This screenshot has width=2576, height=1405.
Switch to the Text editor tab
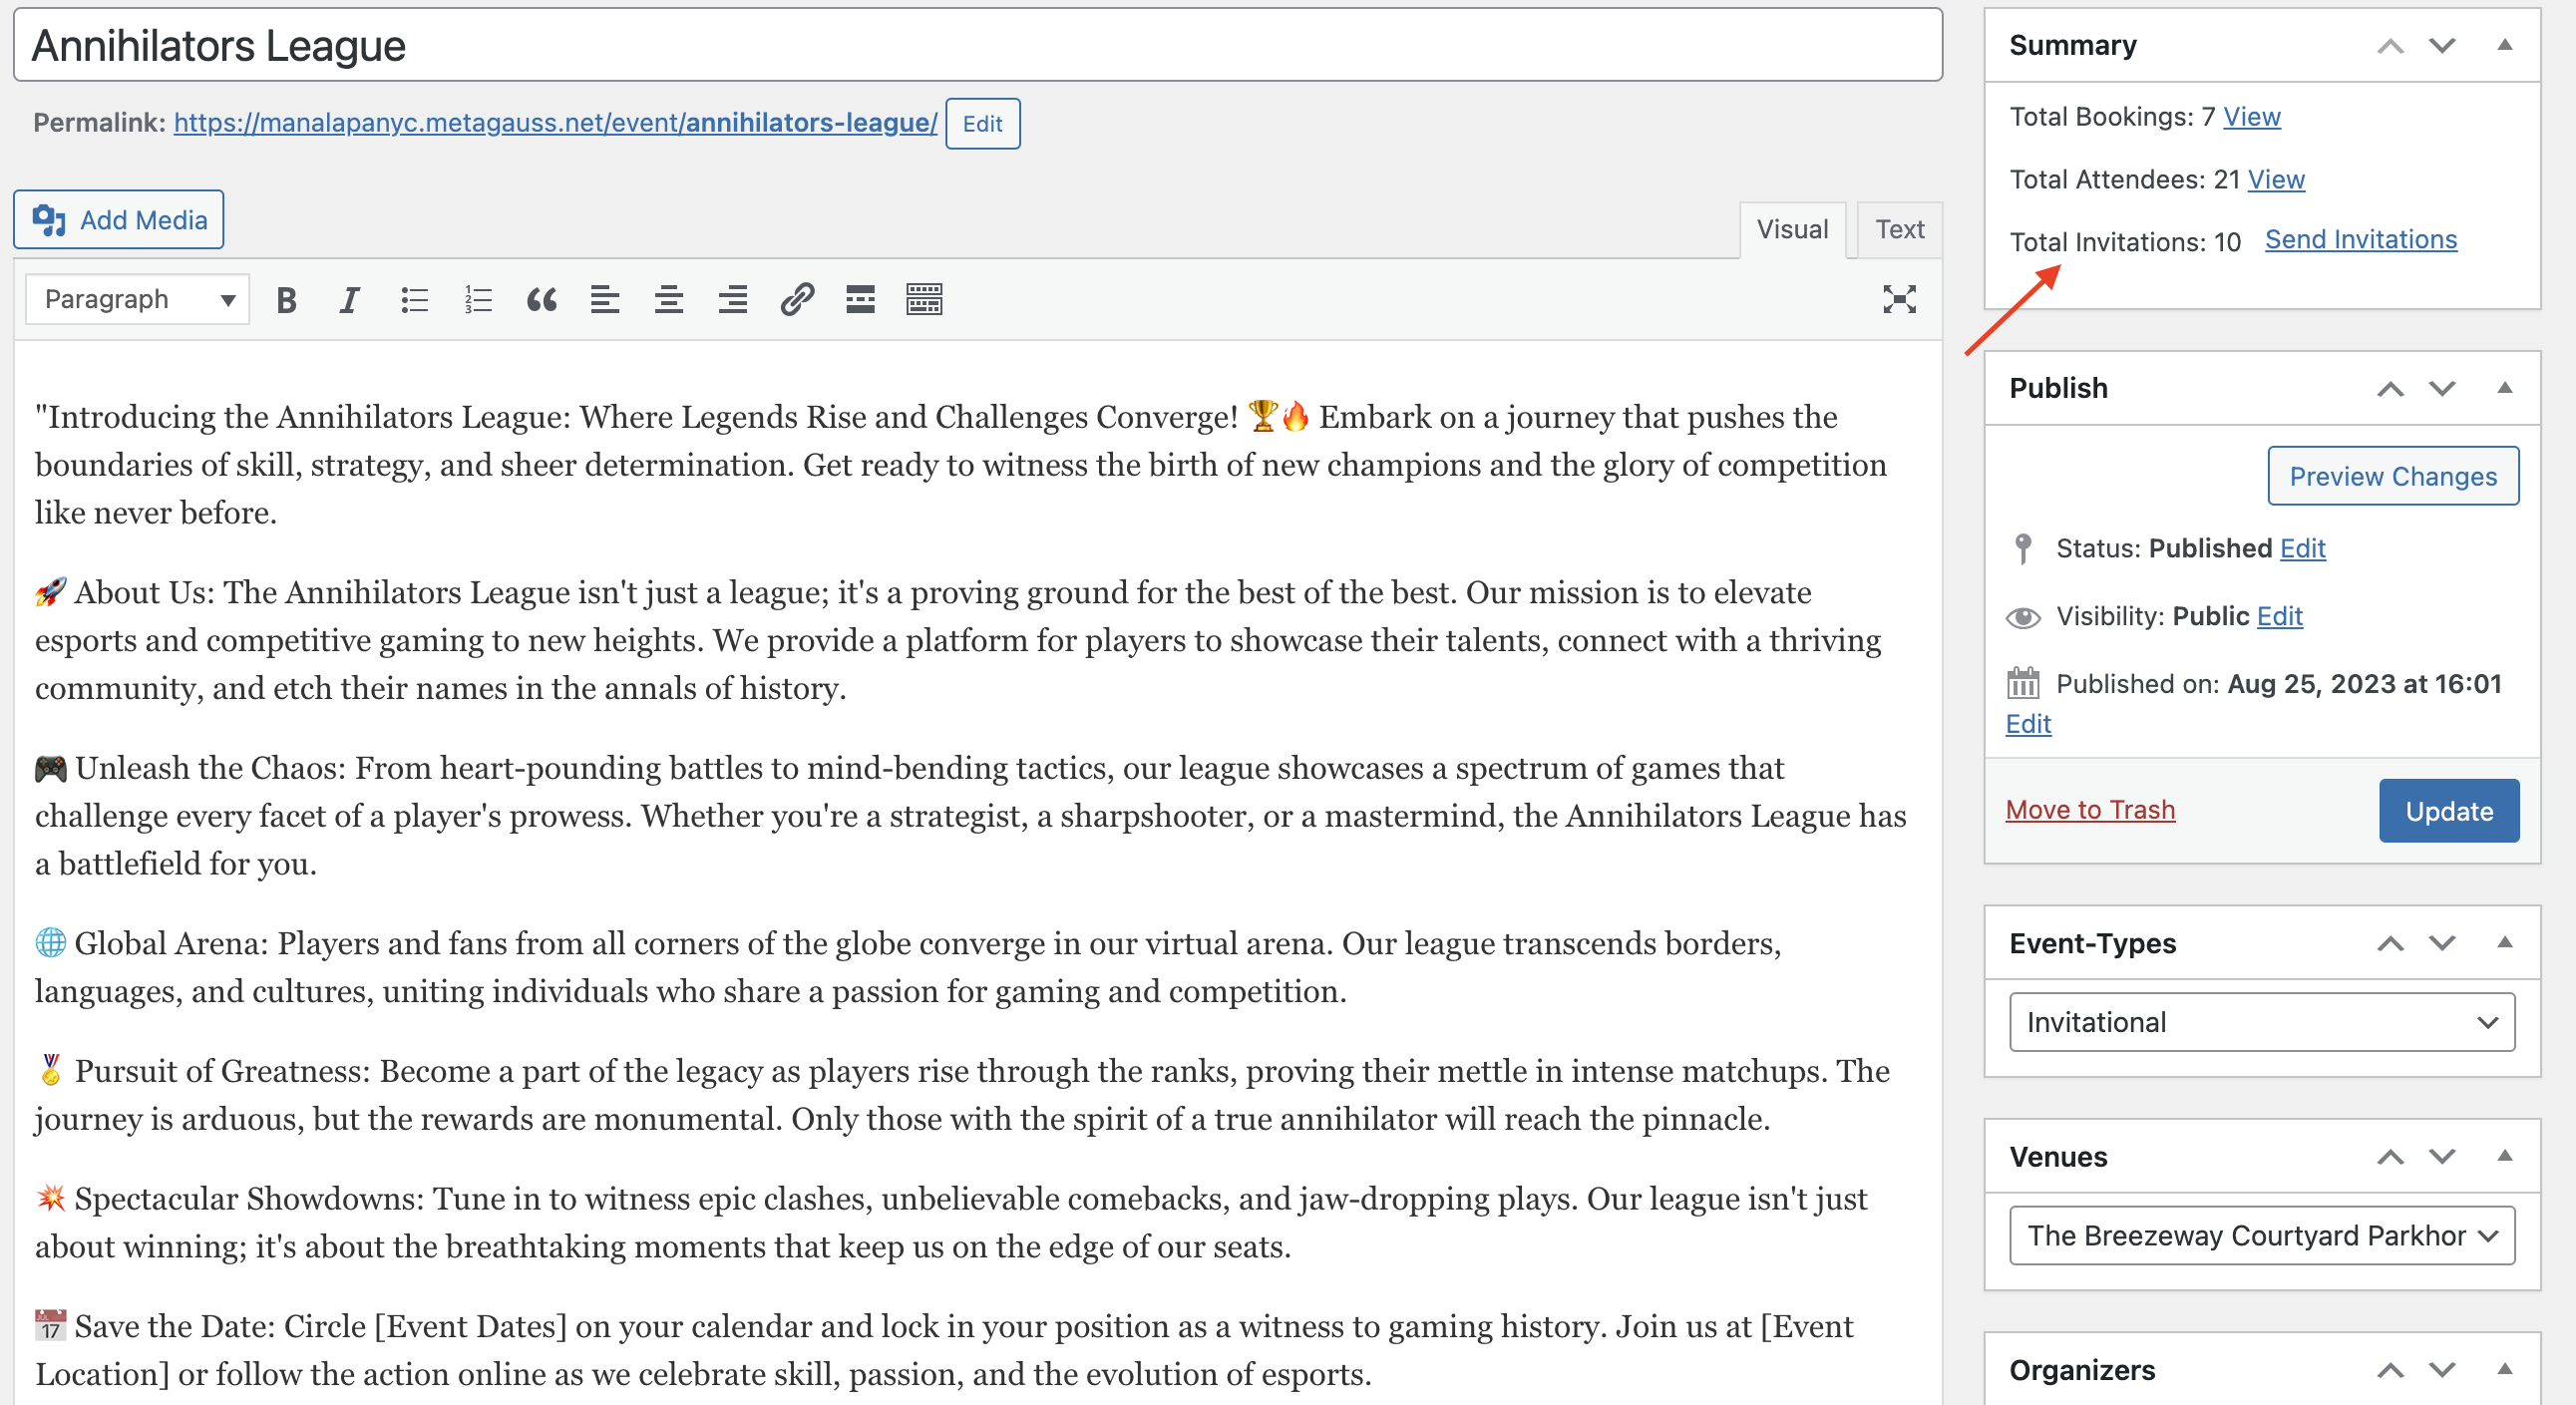[1898, 230]
